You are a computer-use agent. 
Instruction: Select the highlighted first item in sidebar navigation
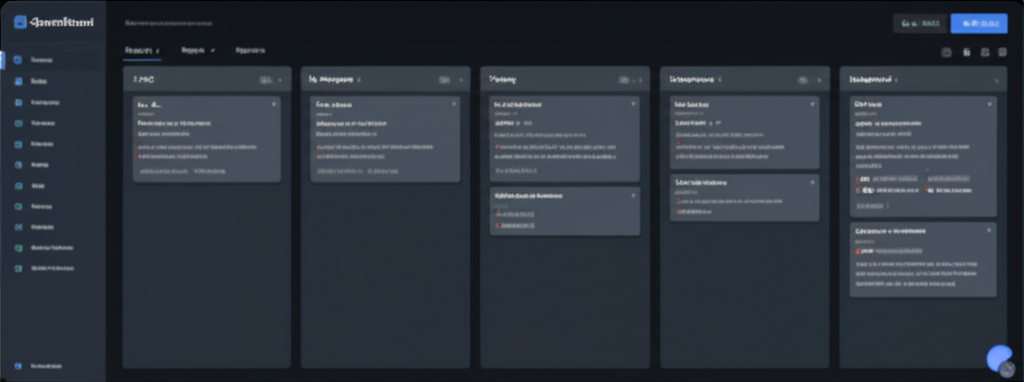[53, 60]
